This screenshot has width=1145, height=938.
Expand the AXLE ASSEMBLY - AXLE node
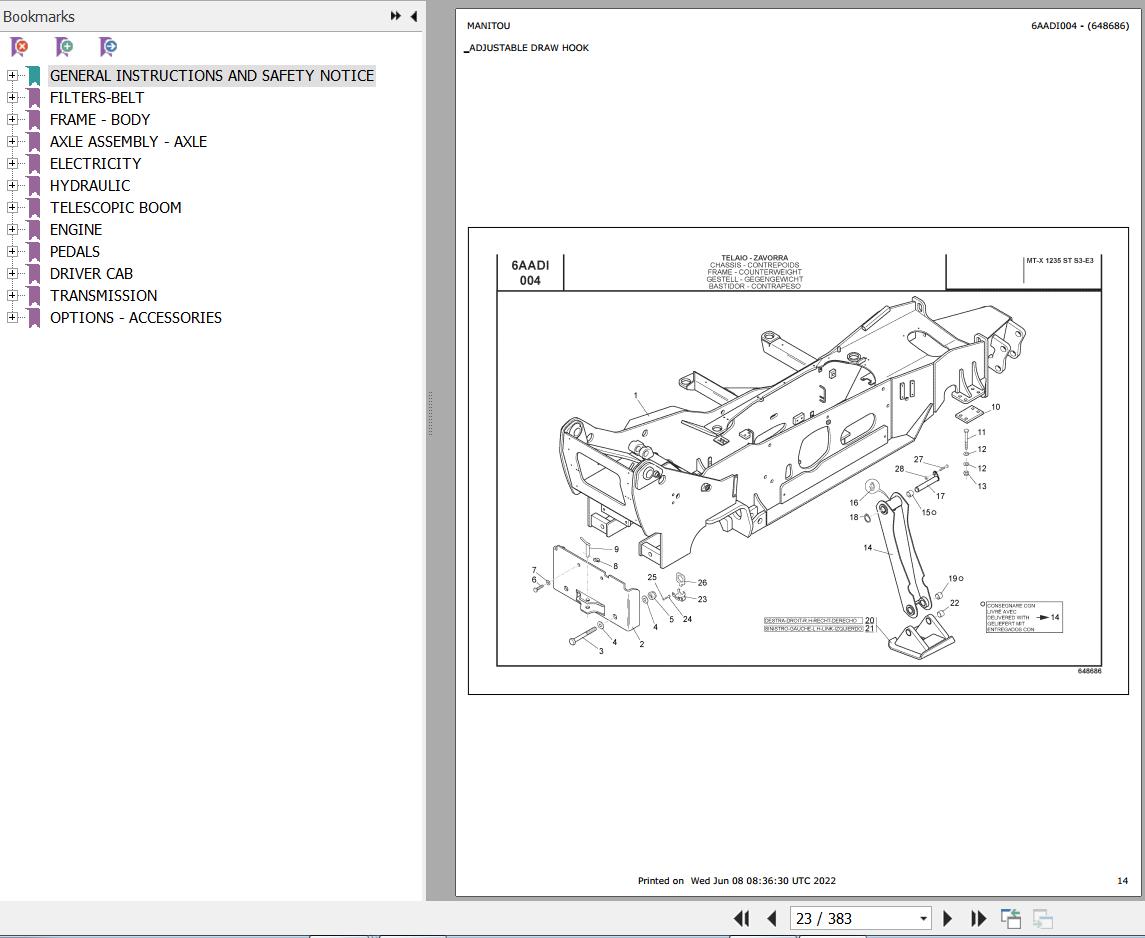[x=12, y=141]
